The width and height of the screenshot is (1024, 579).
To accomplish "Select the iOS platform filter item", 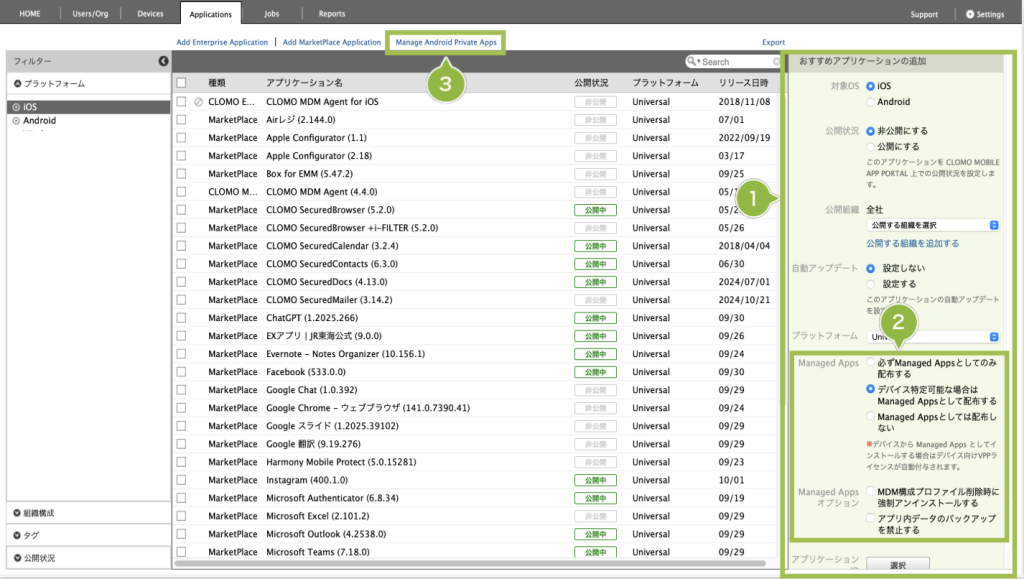I will 30,106.
